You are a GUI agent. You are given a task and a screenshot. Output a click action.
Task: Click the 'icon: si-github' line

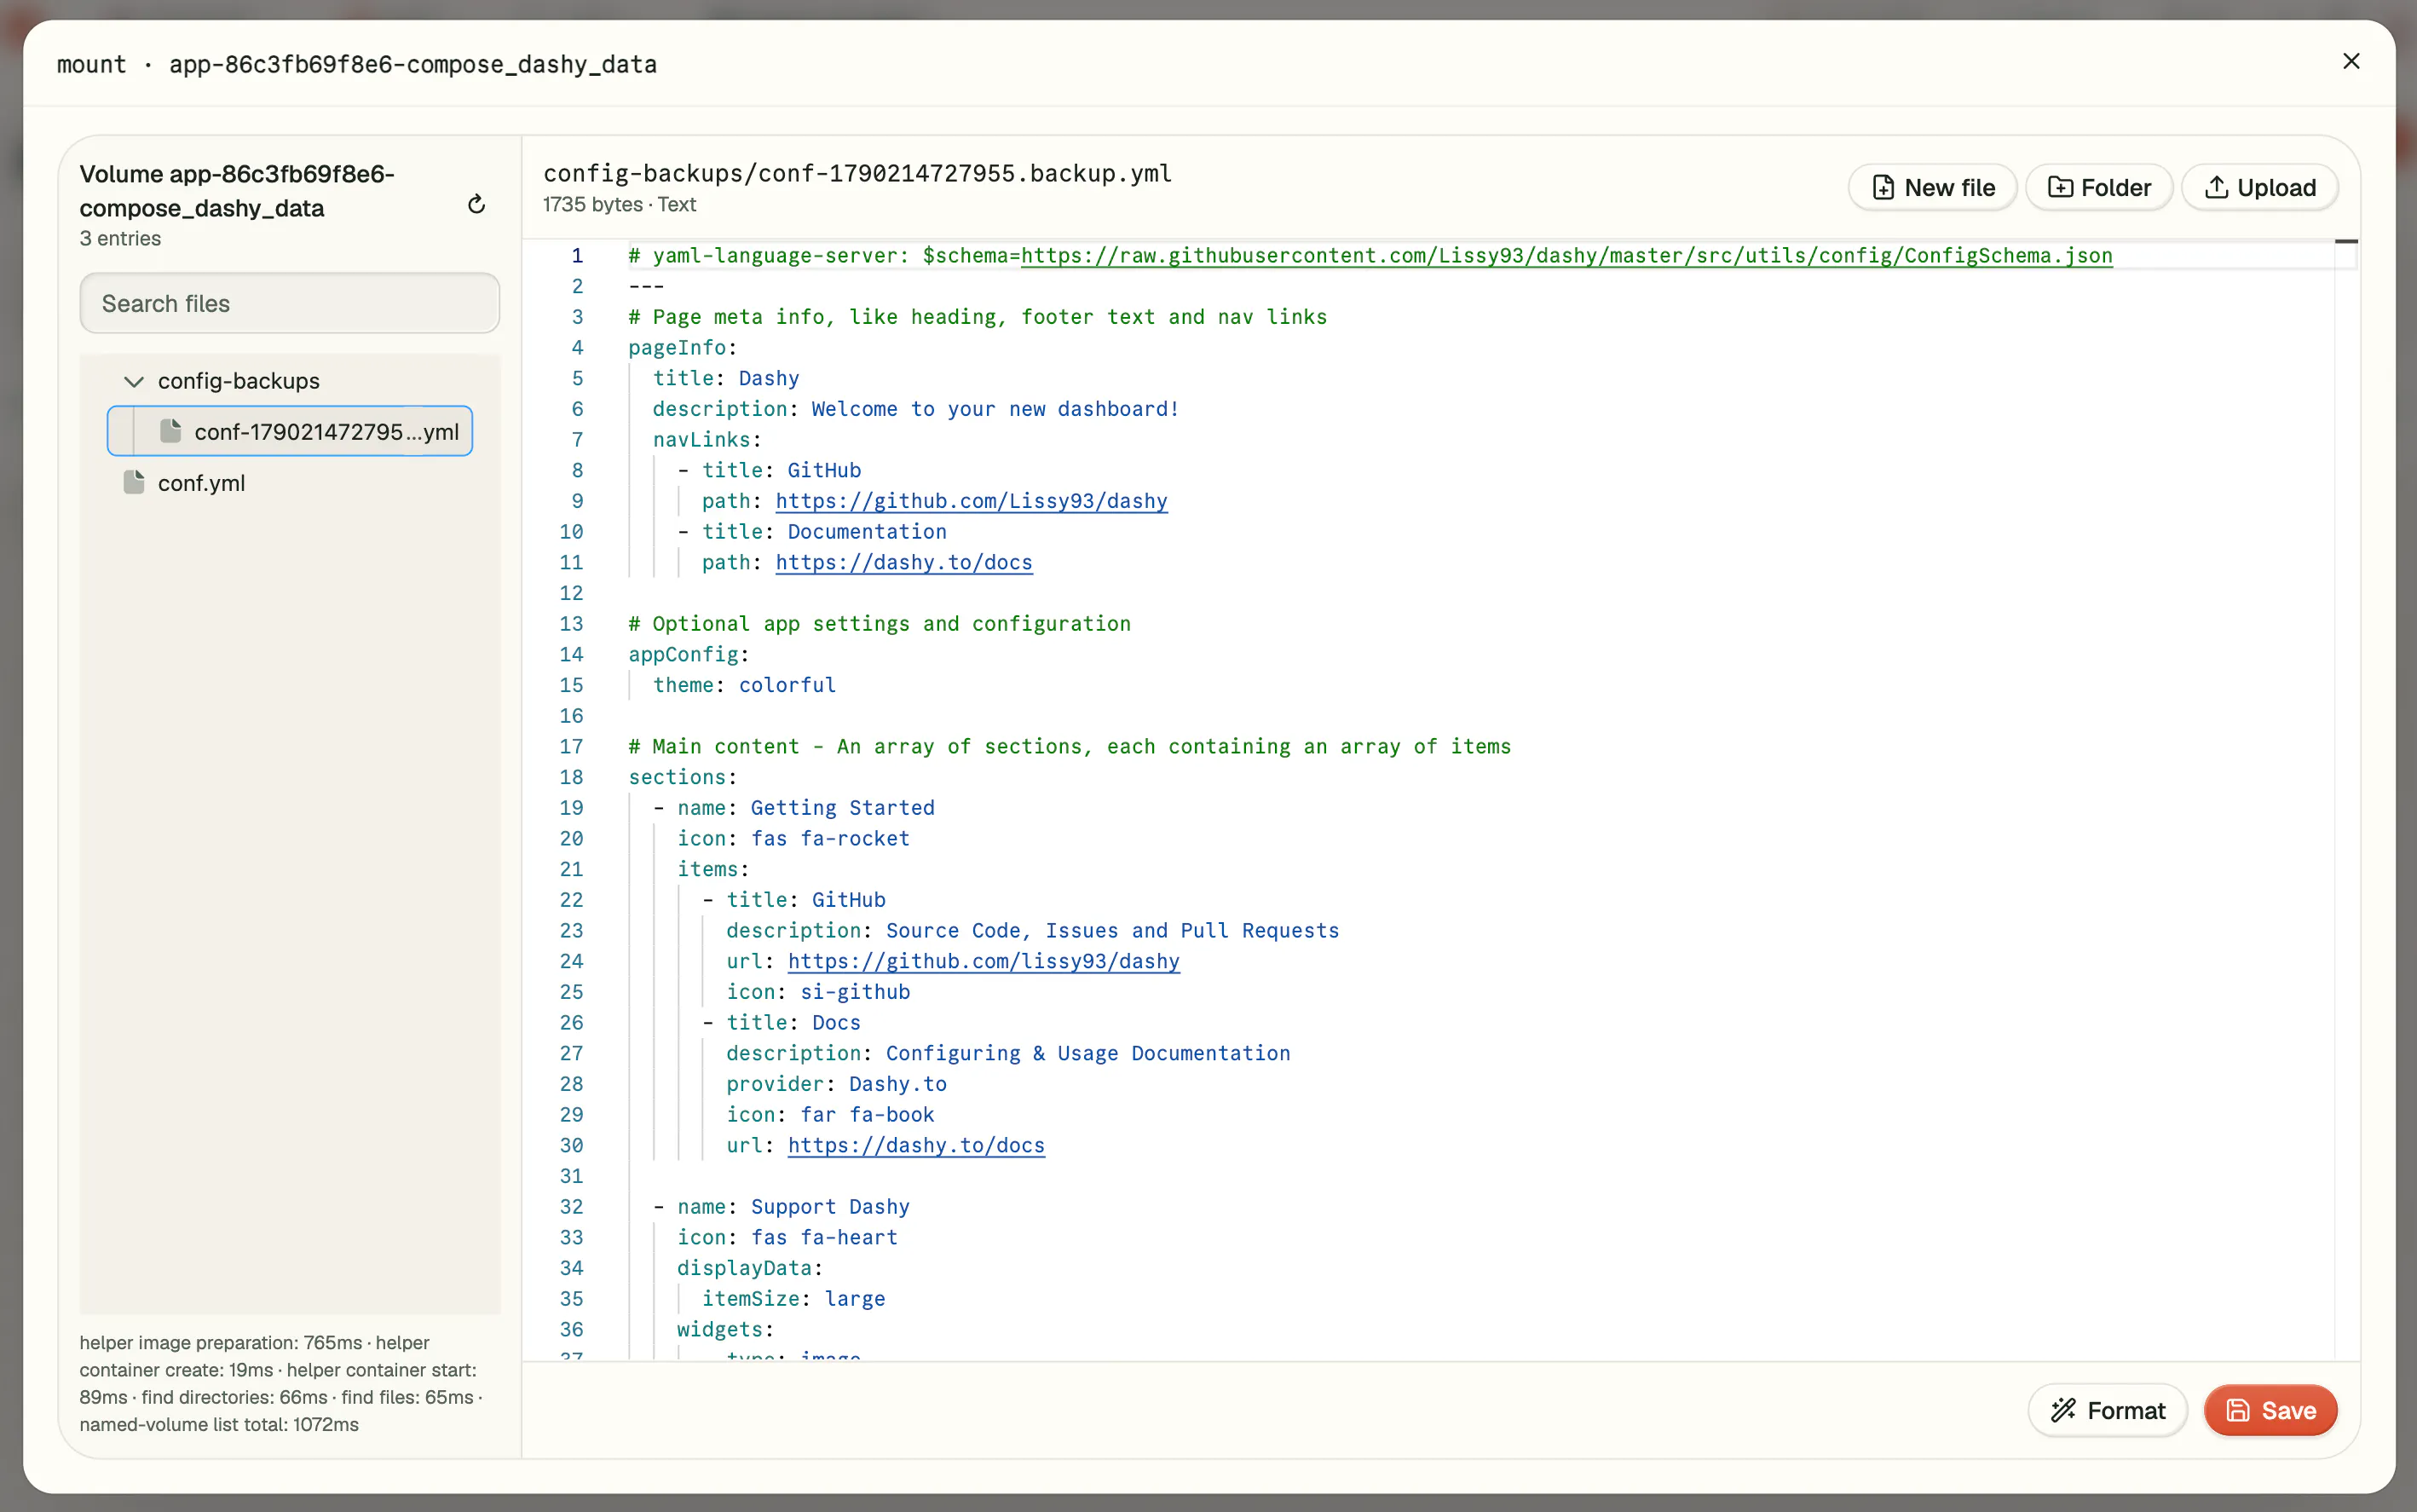[x=818, y=992]
